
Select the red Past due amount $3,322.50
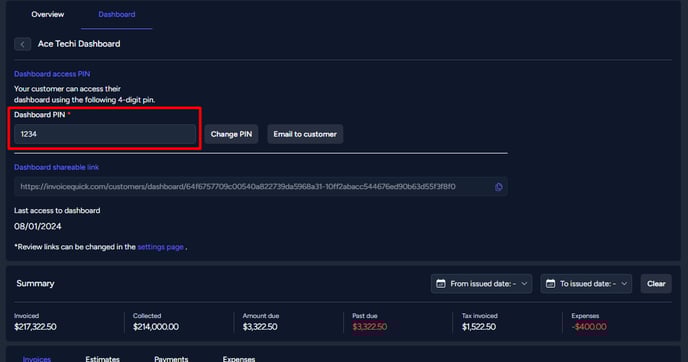(369, 327)
